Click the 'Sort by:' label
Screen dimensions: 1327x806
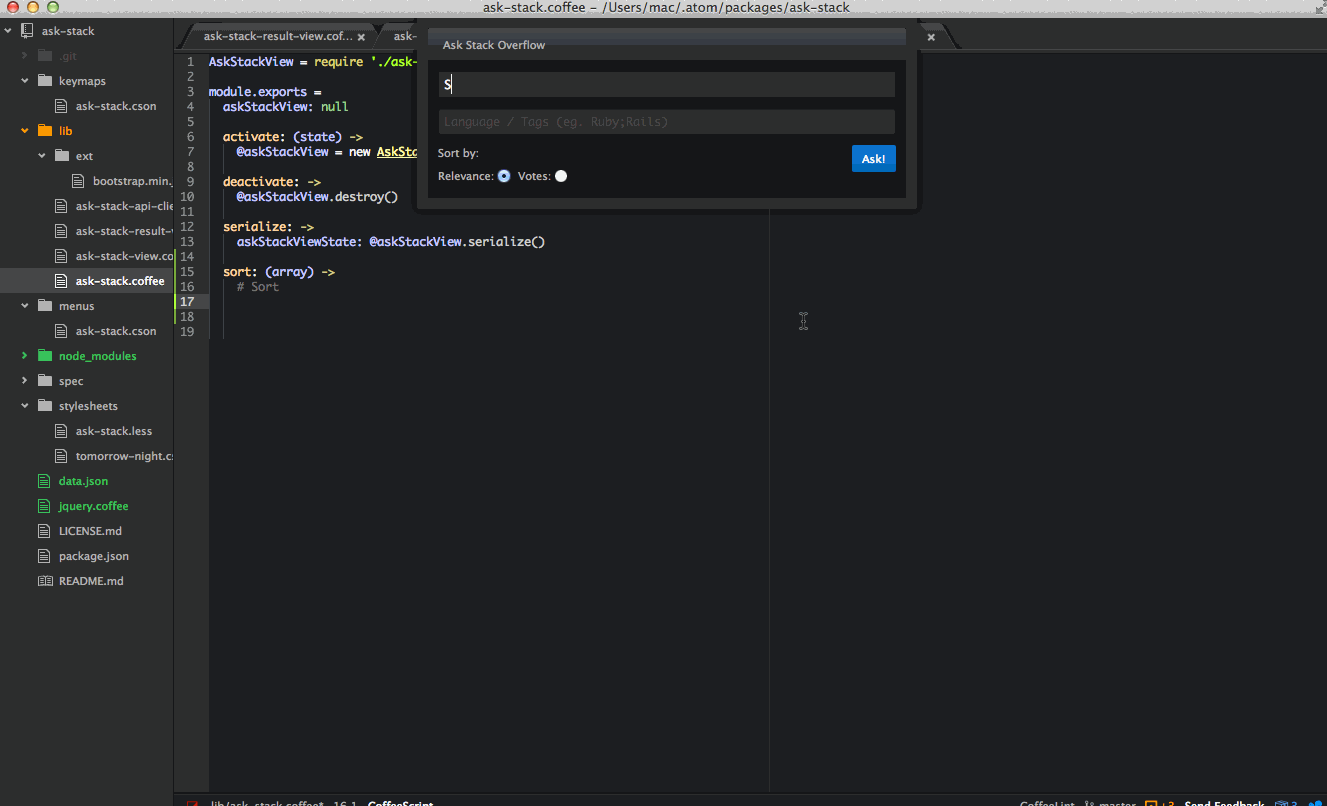(x=458, y=153)
